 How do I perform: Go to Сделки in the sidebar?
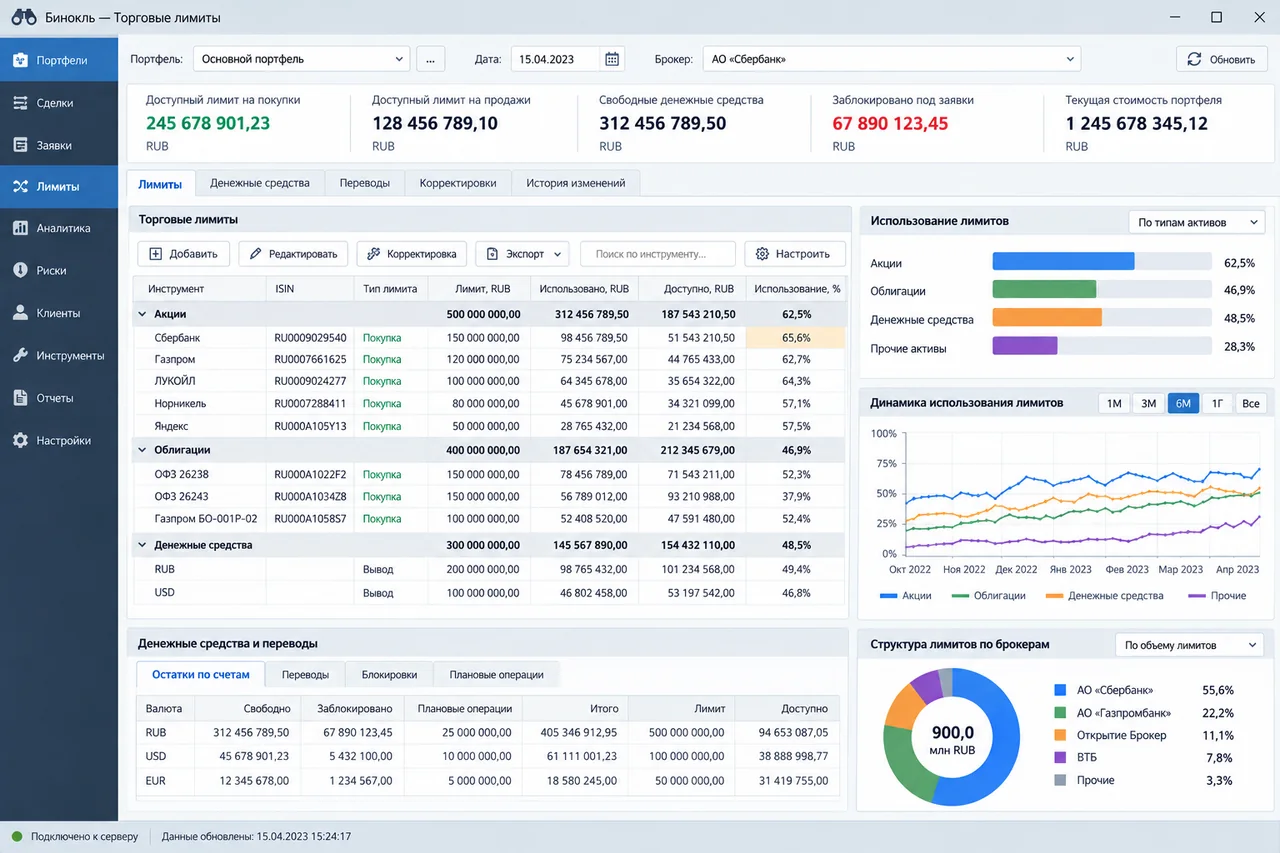[x=59, y=103]
